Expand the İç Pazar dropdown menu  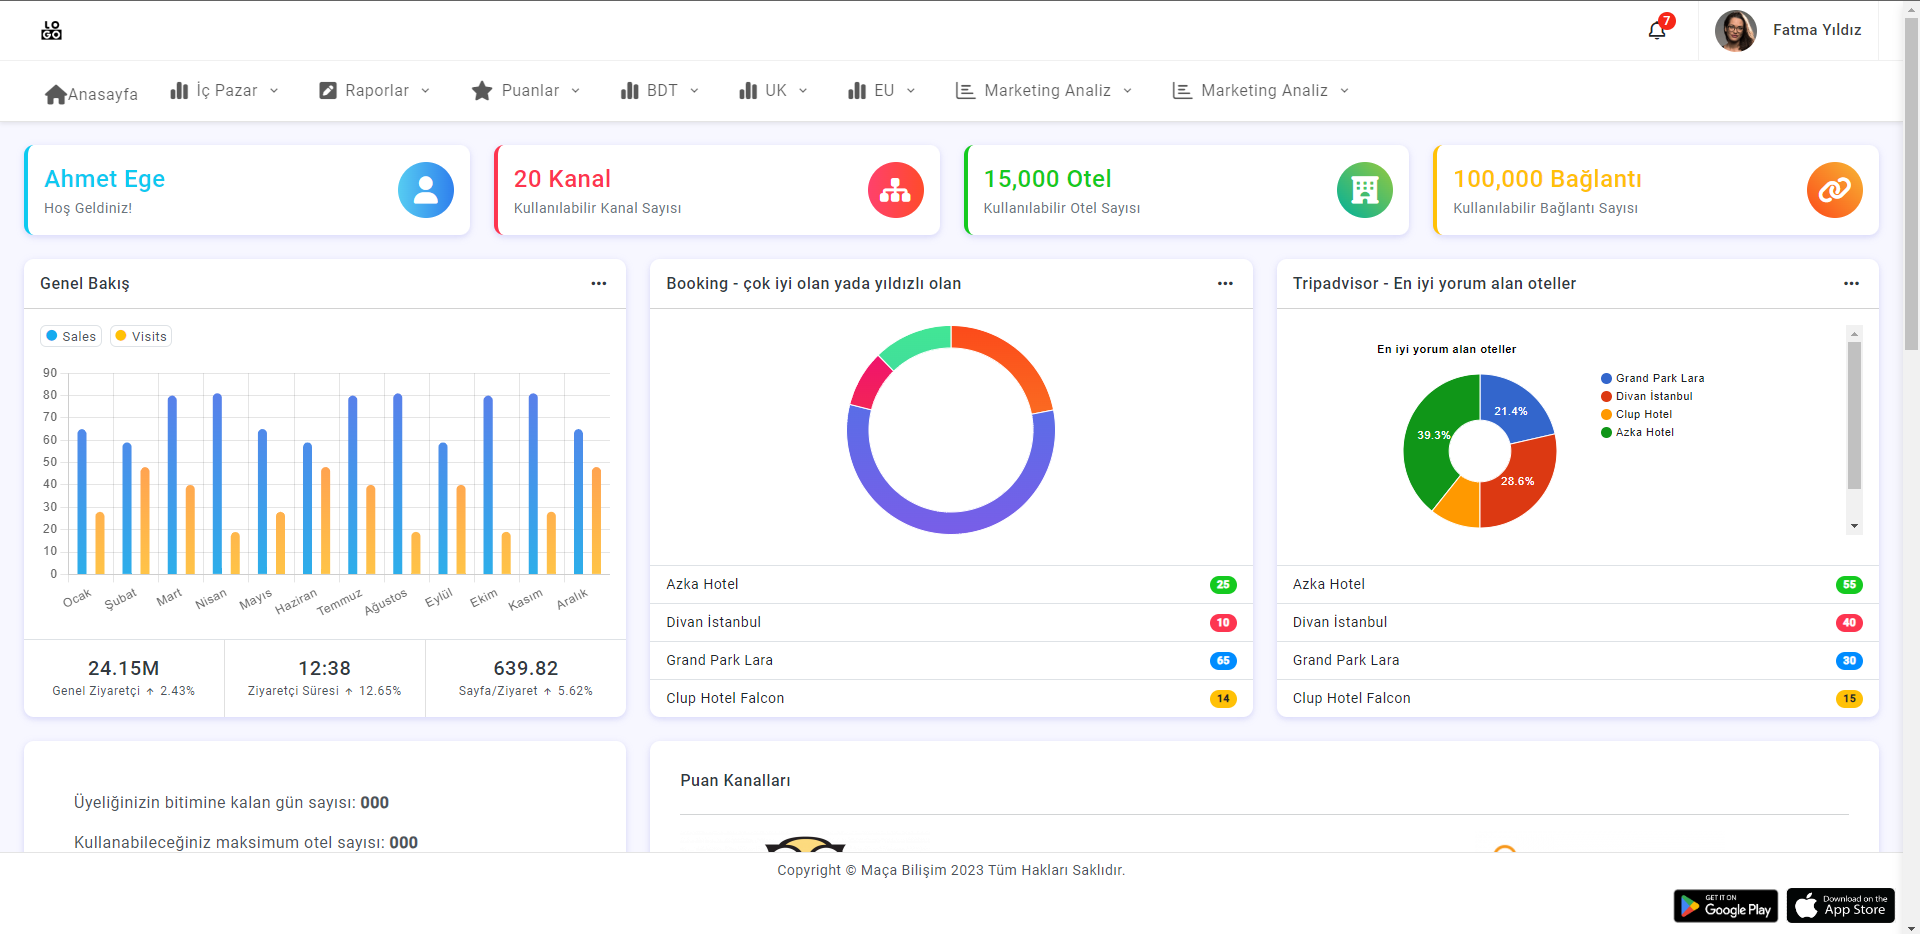(225, 91)
